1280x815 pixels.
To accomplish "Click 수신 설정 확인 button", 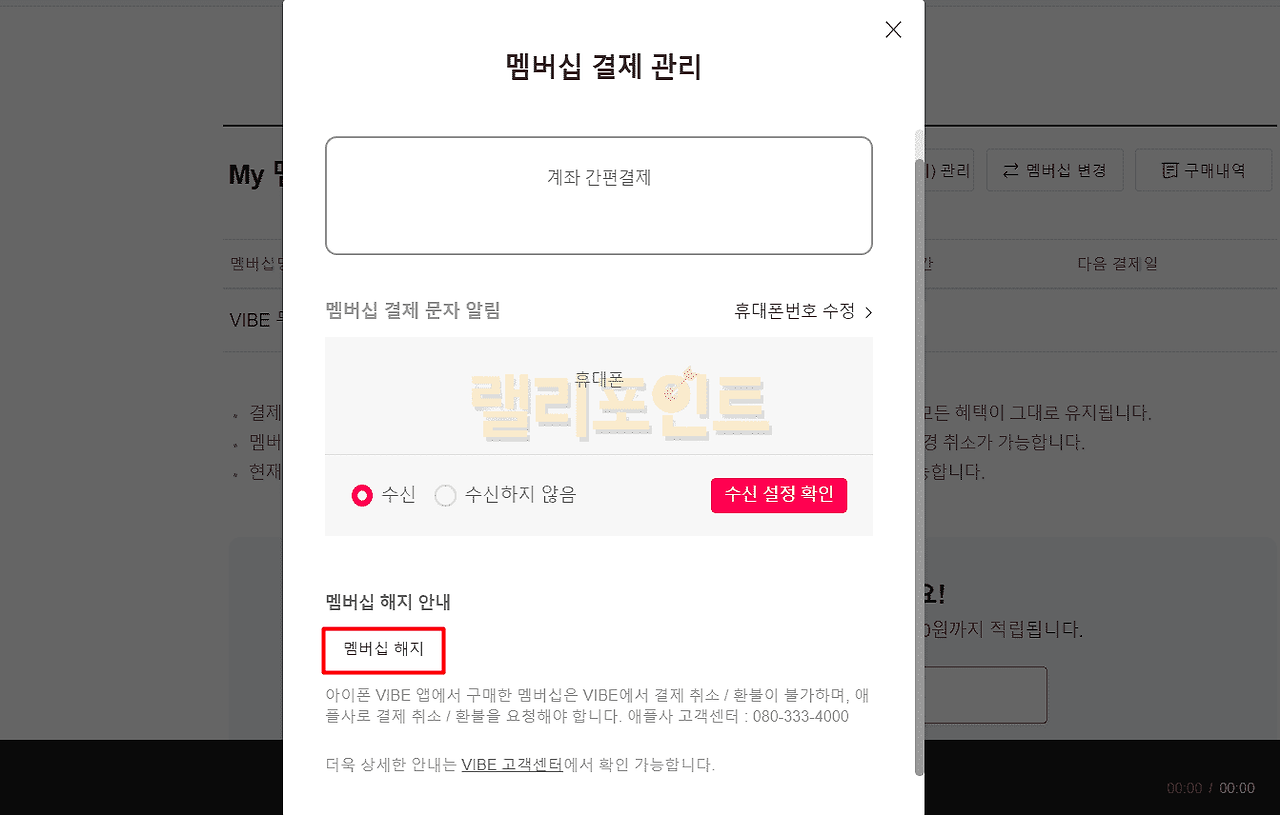I will coord(779,494).
